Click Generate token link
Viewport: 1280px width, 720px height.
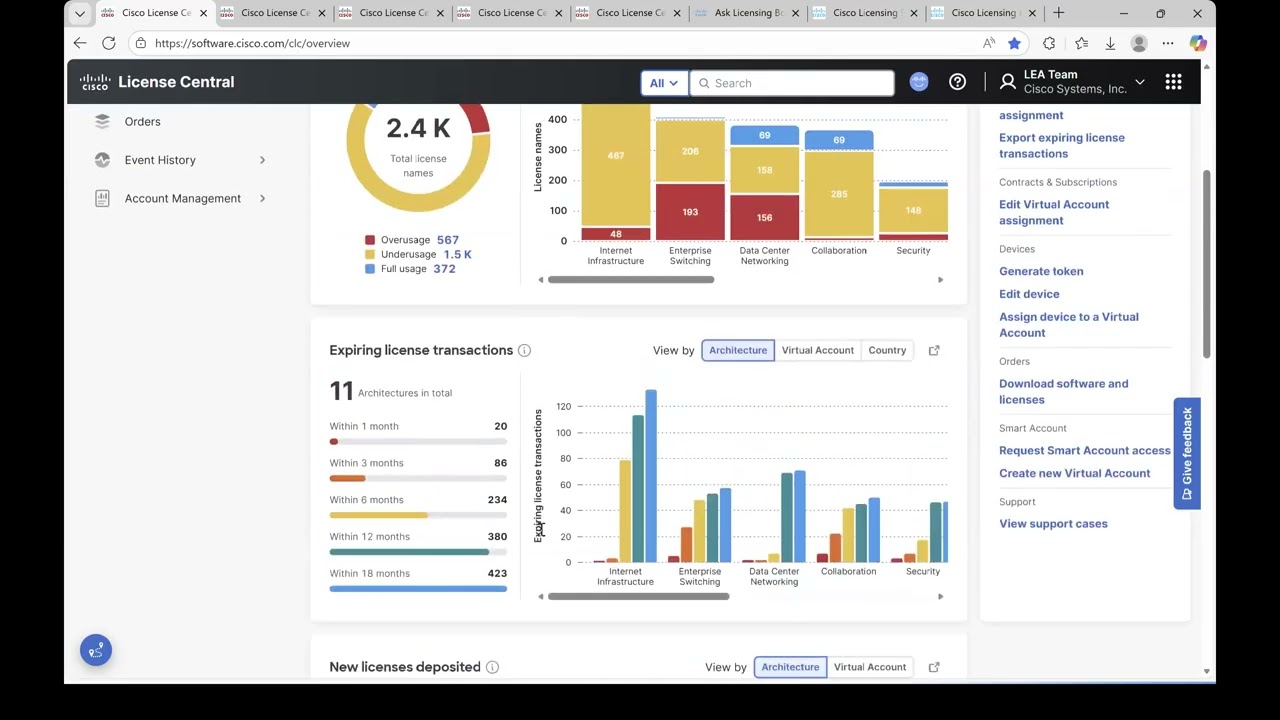(1041, 271)
